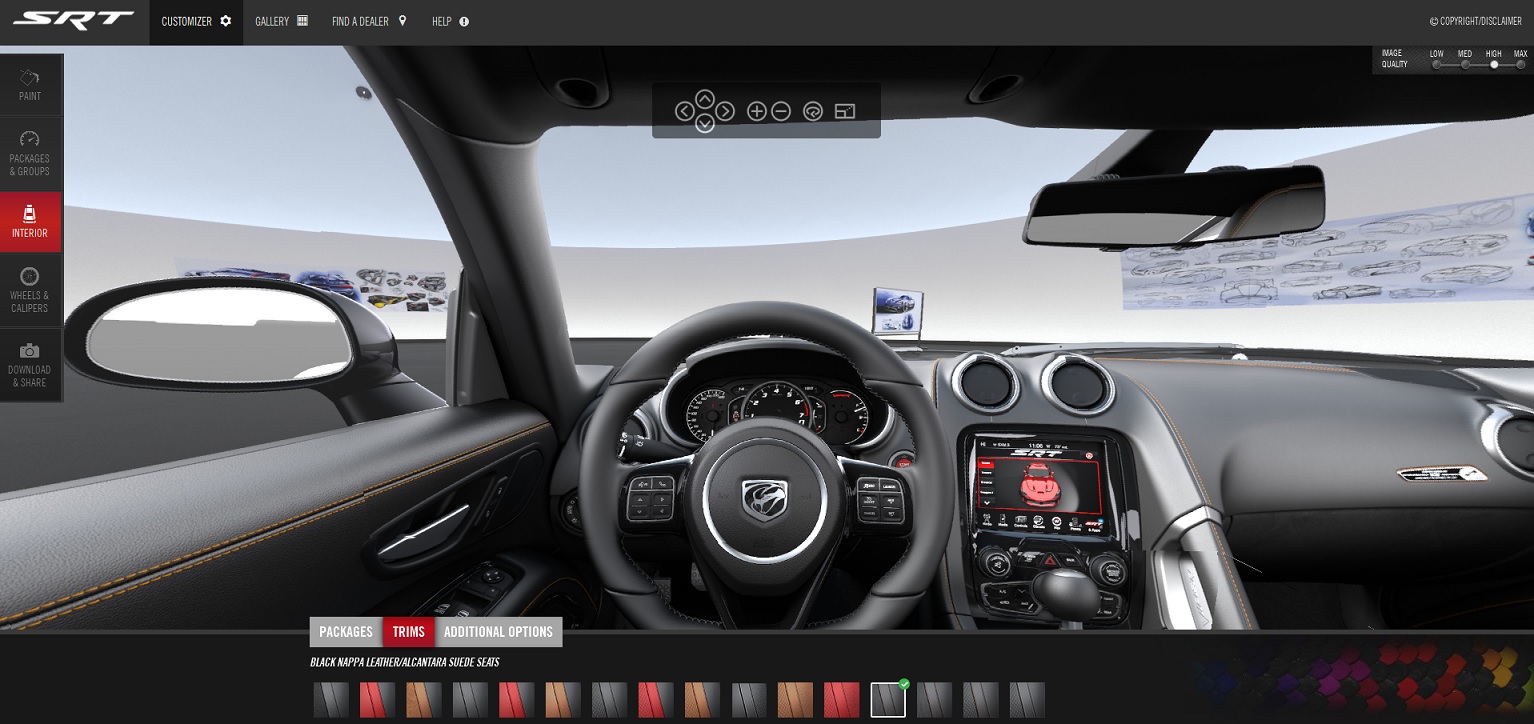Screen dimensions: 1534x724
Task: Switch to the Packages tab
Action: coord(346,632)
